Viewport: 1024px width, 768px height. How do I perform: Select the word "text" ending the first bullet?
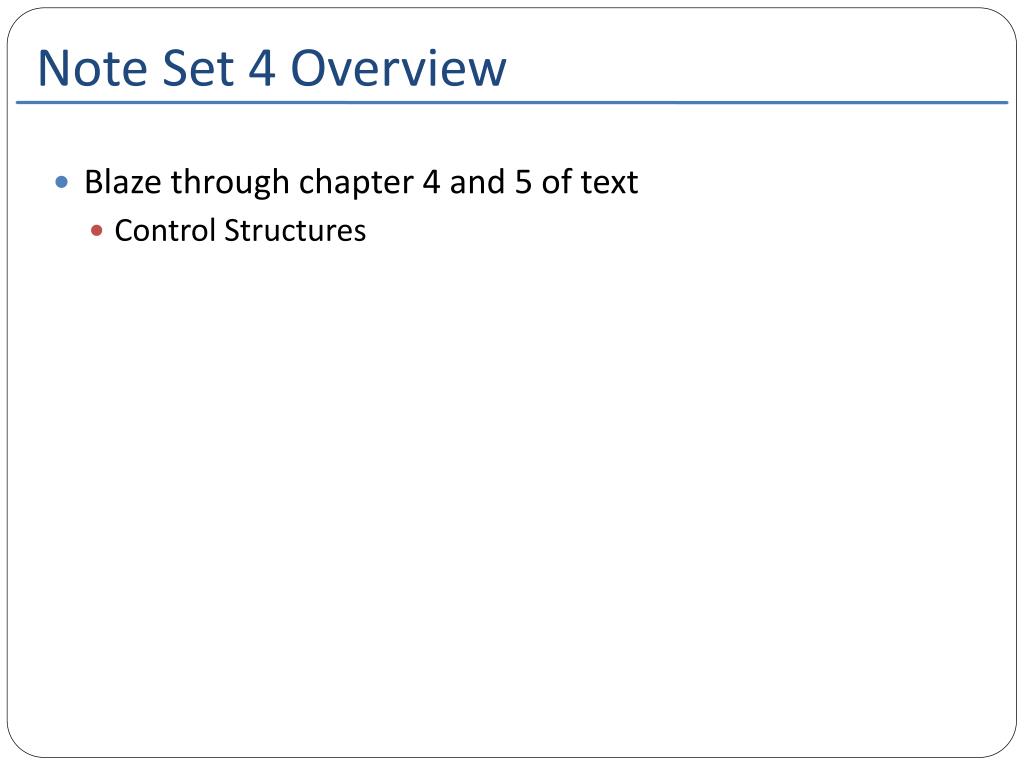[x=609, y=182]
